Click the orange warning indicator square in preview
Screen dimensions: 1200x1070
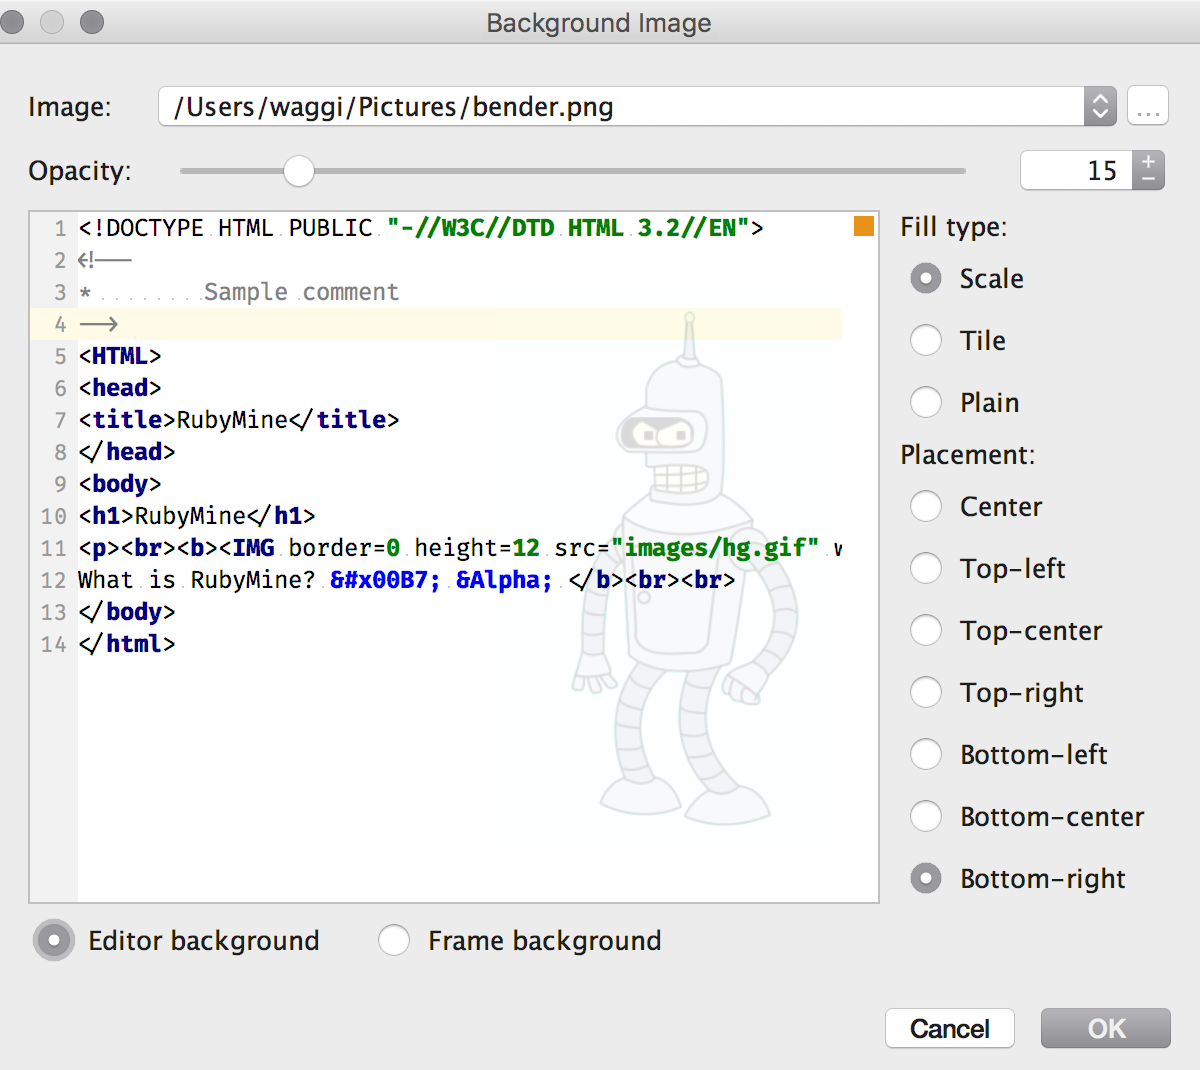(864, 226)
